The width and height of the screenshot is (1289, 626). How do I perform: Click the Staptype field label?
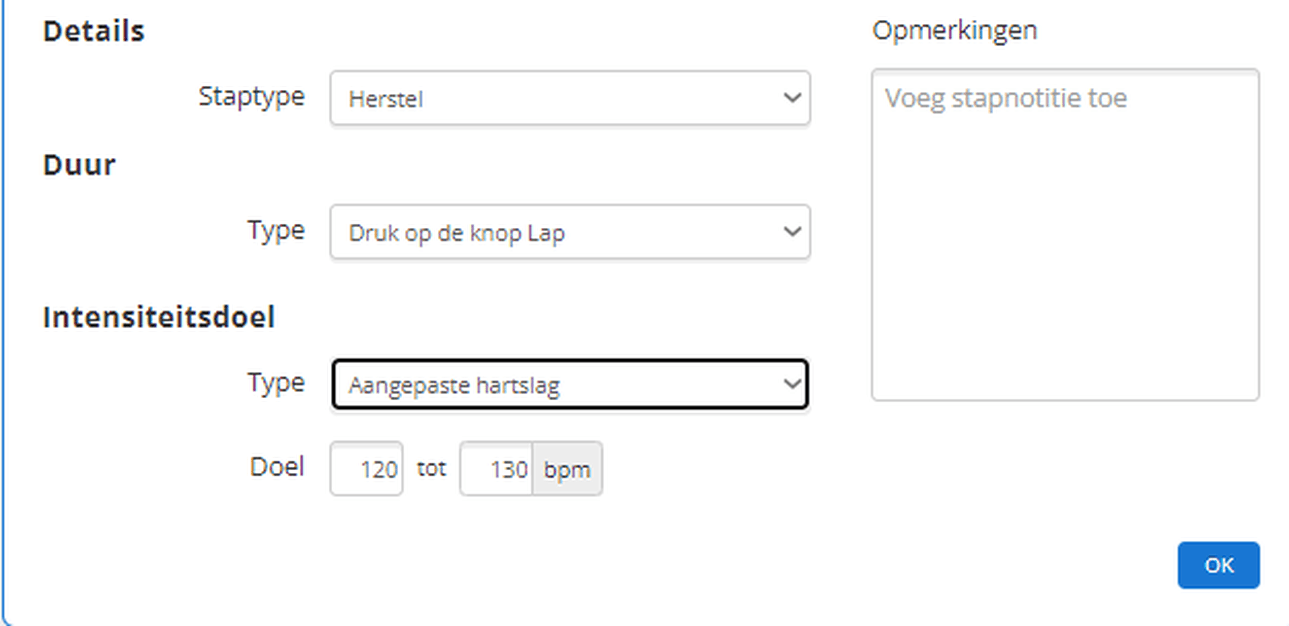point(251,97)
